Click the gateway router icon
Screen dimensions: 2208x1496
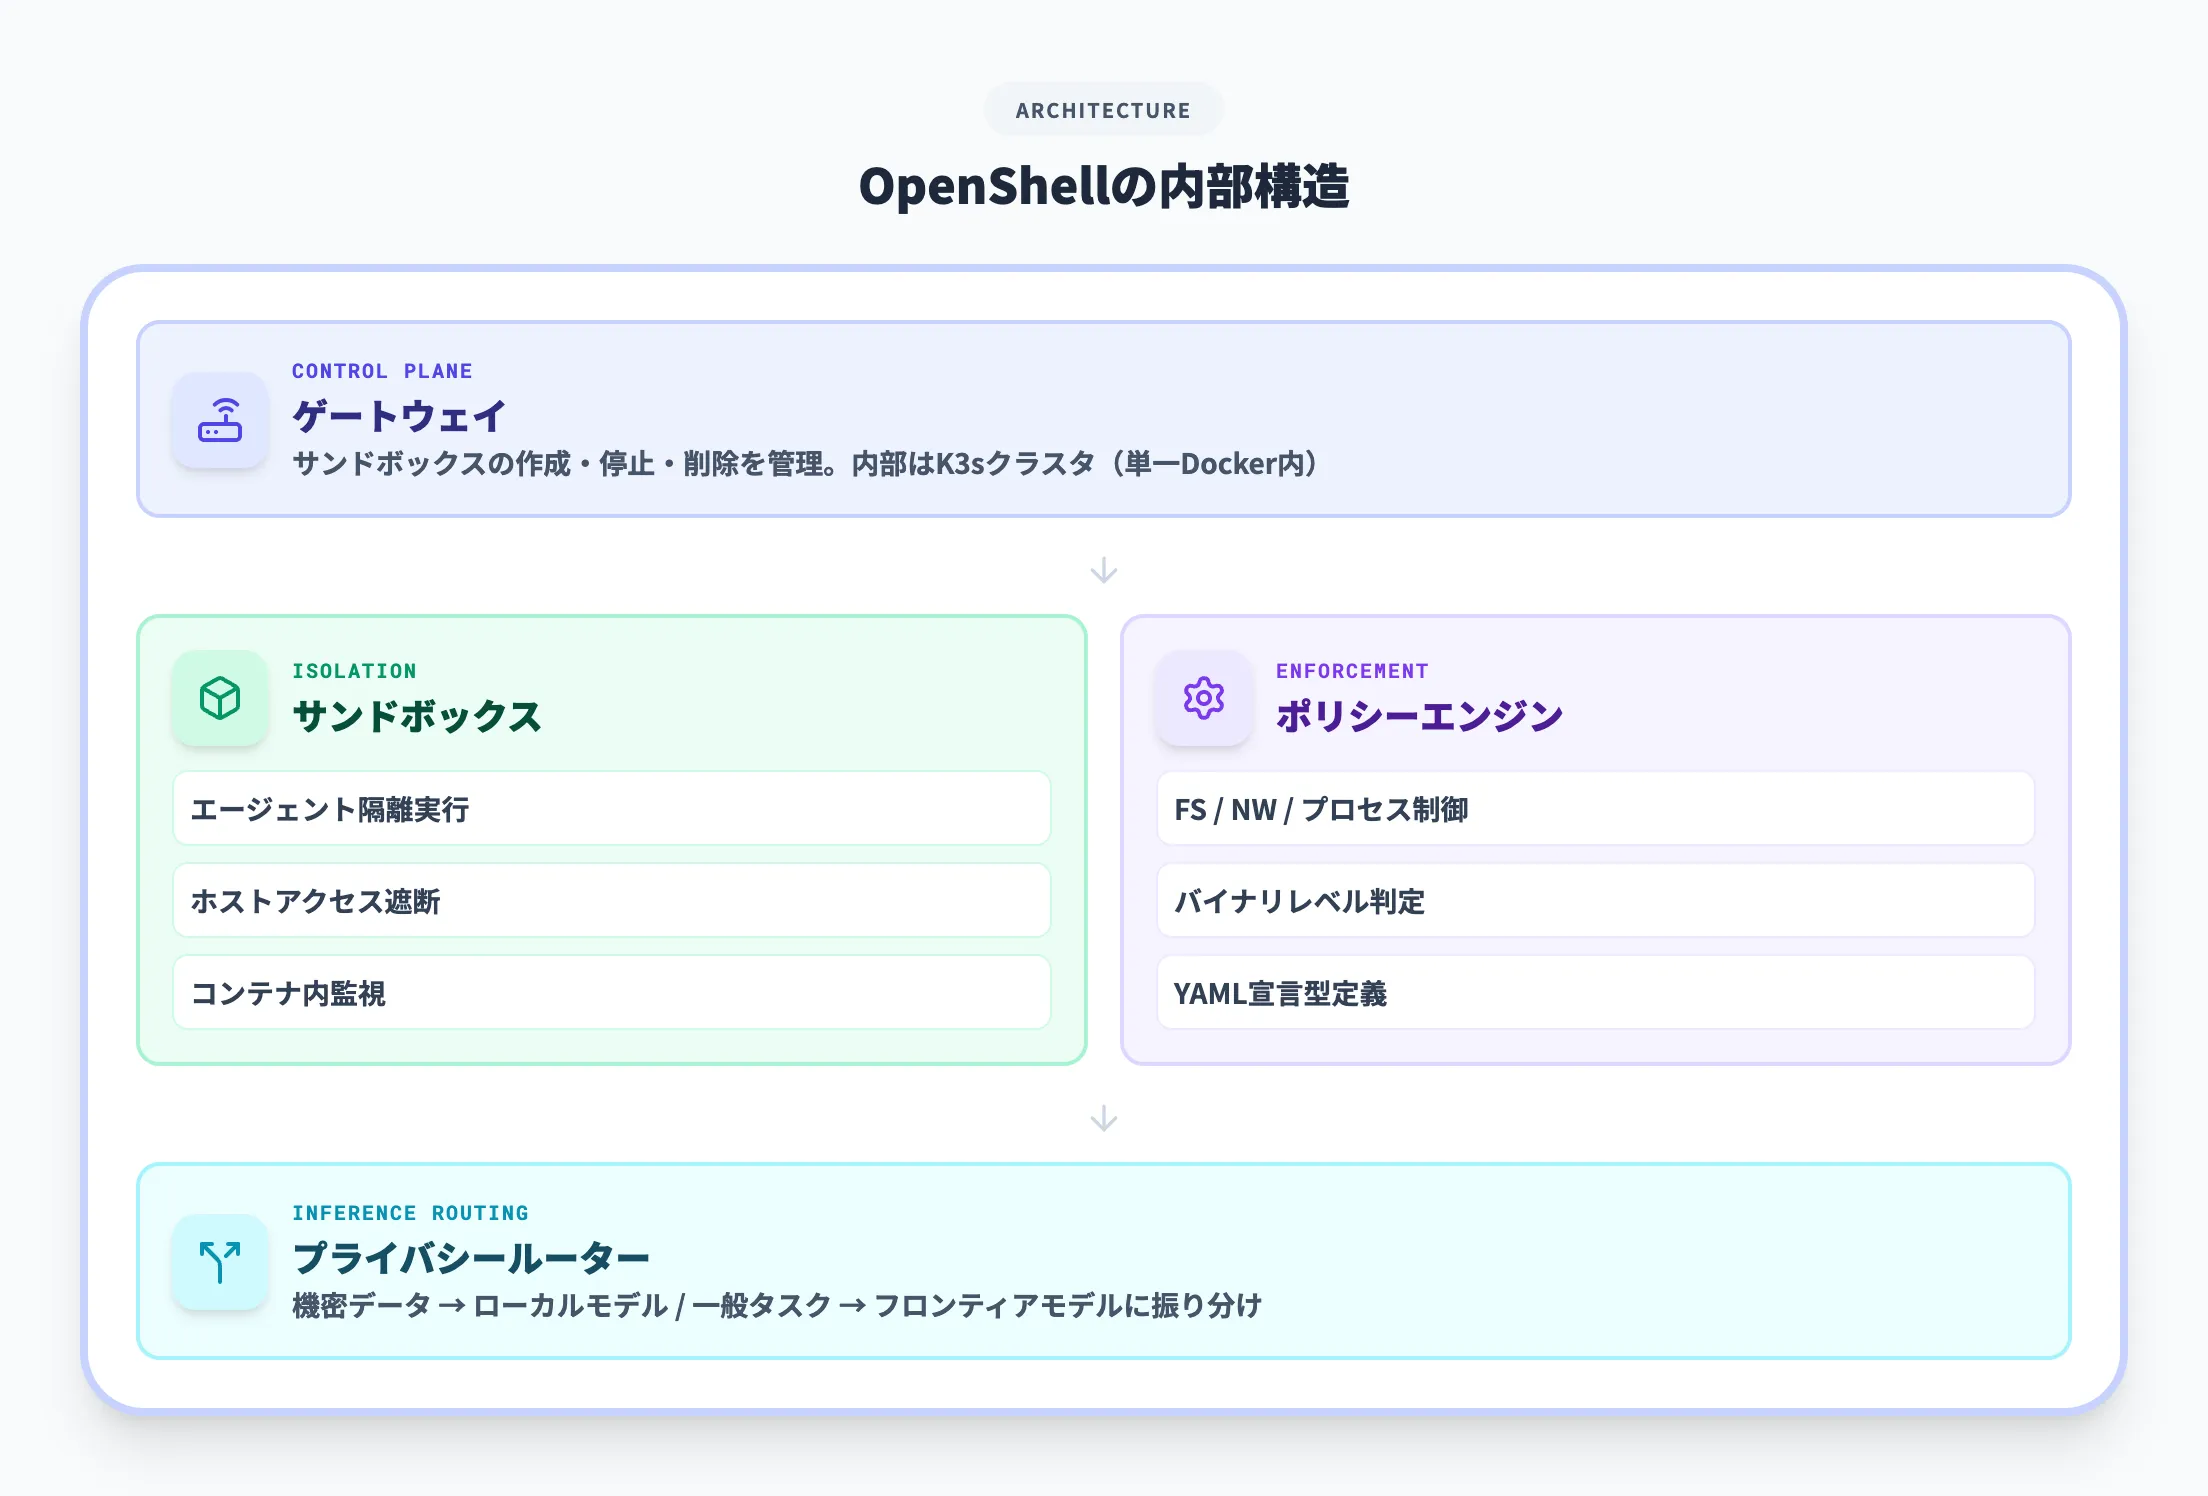(x=220, y=421)
